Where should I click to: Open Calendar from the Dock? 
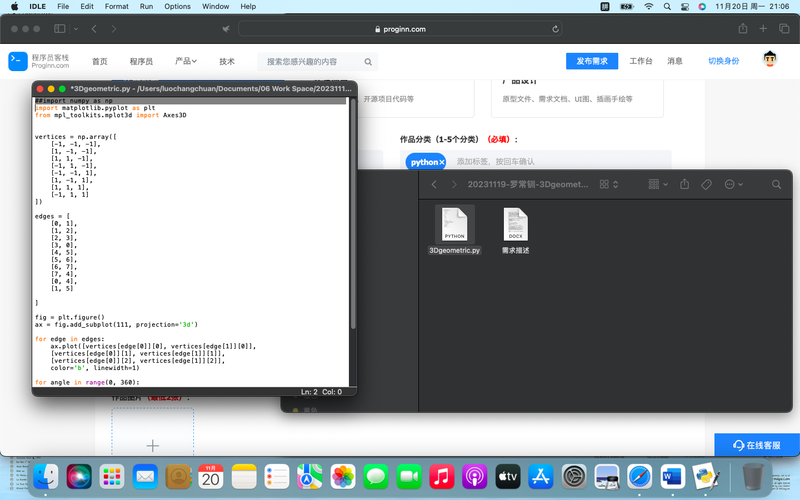(211, 477)
